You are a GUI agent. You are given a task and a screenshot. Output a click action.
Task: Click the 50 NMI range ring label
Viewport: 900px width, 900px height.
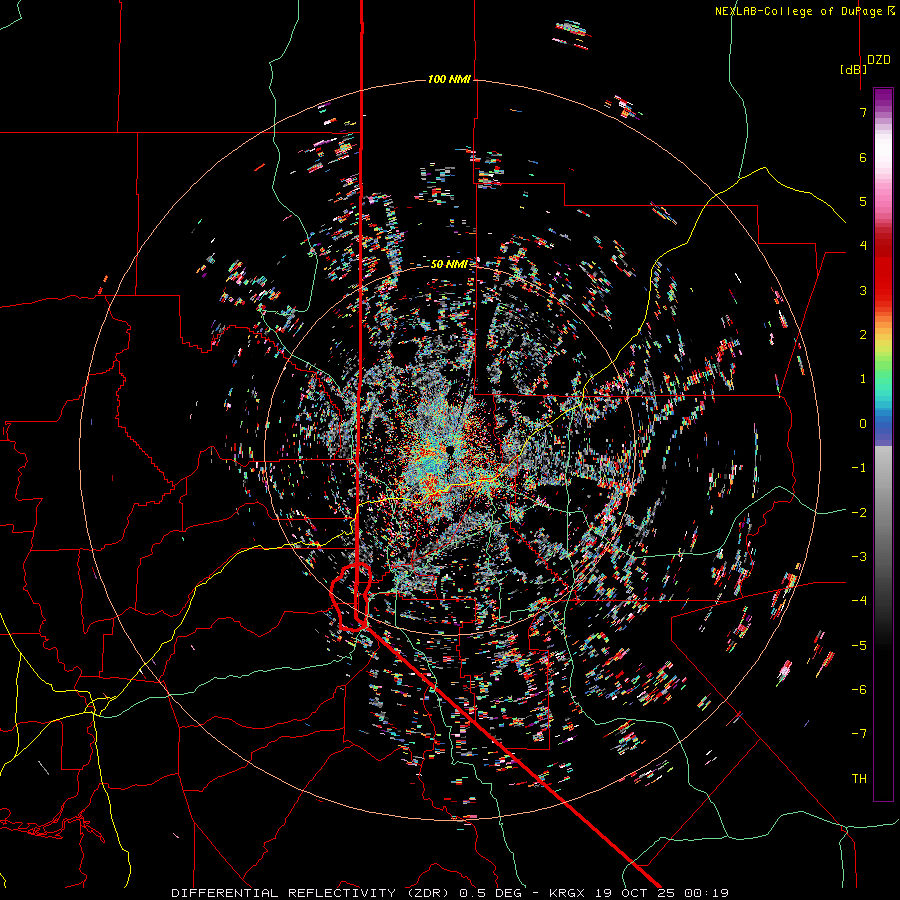(449, 264)
